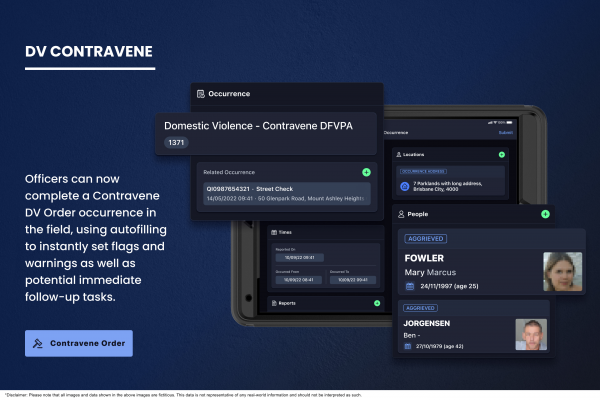
Task: Click the location pin icon
Action: [405, 186]
